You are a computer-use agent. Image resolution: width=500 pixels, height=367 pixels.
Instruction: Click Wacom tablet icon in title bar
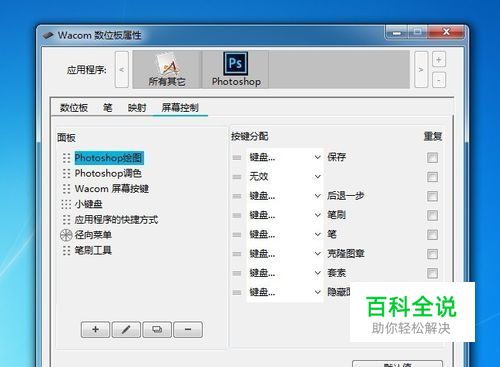click(49, 35)
